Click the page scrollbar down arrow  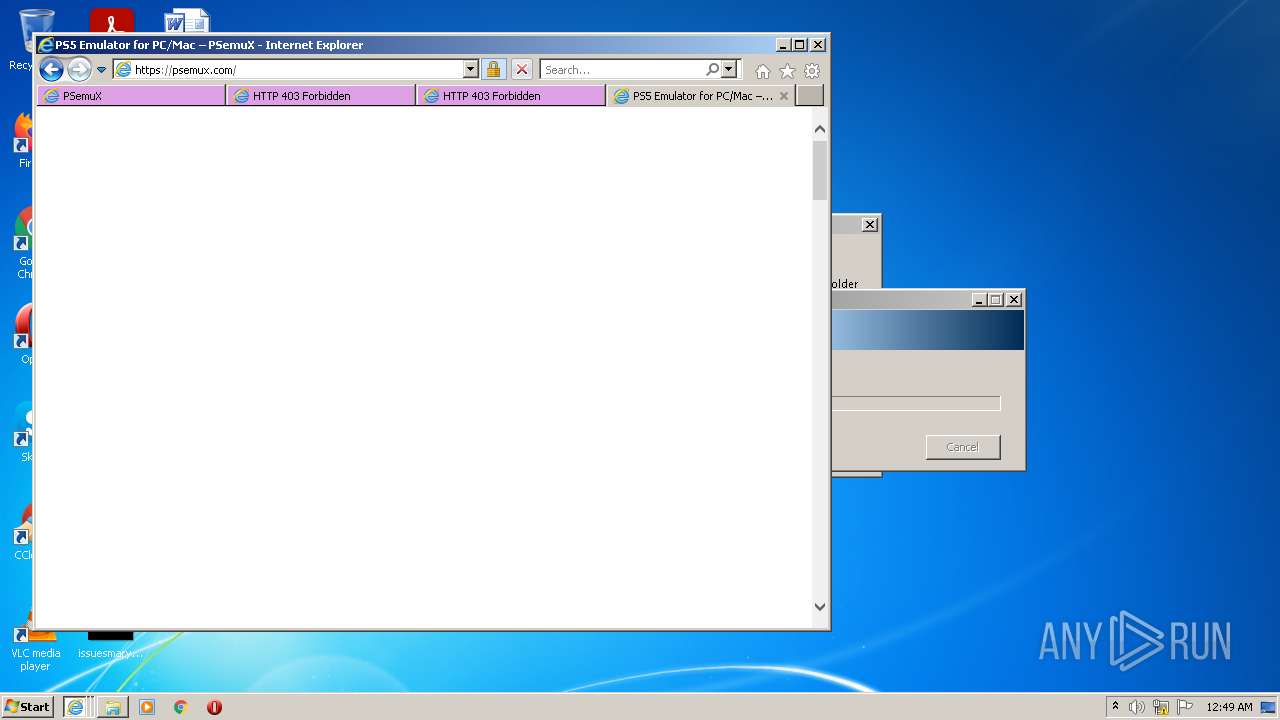[x=820, y=606]
